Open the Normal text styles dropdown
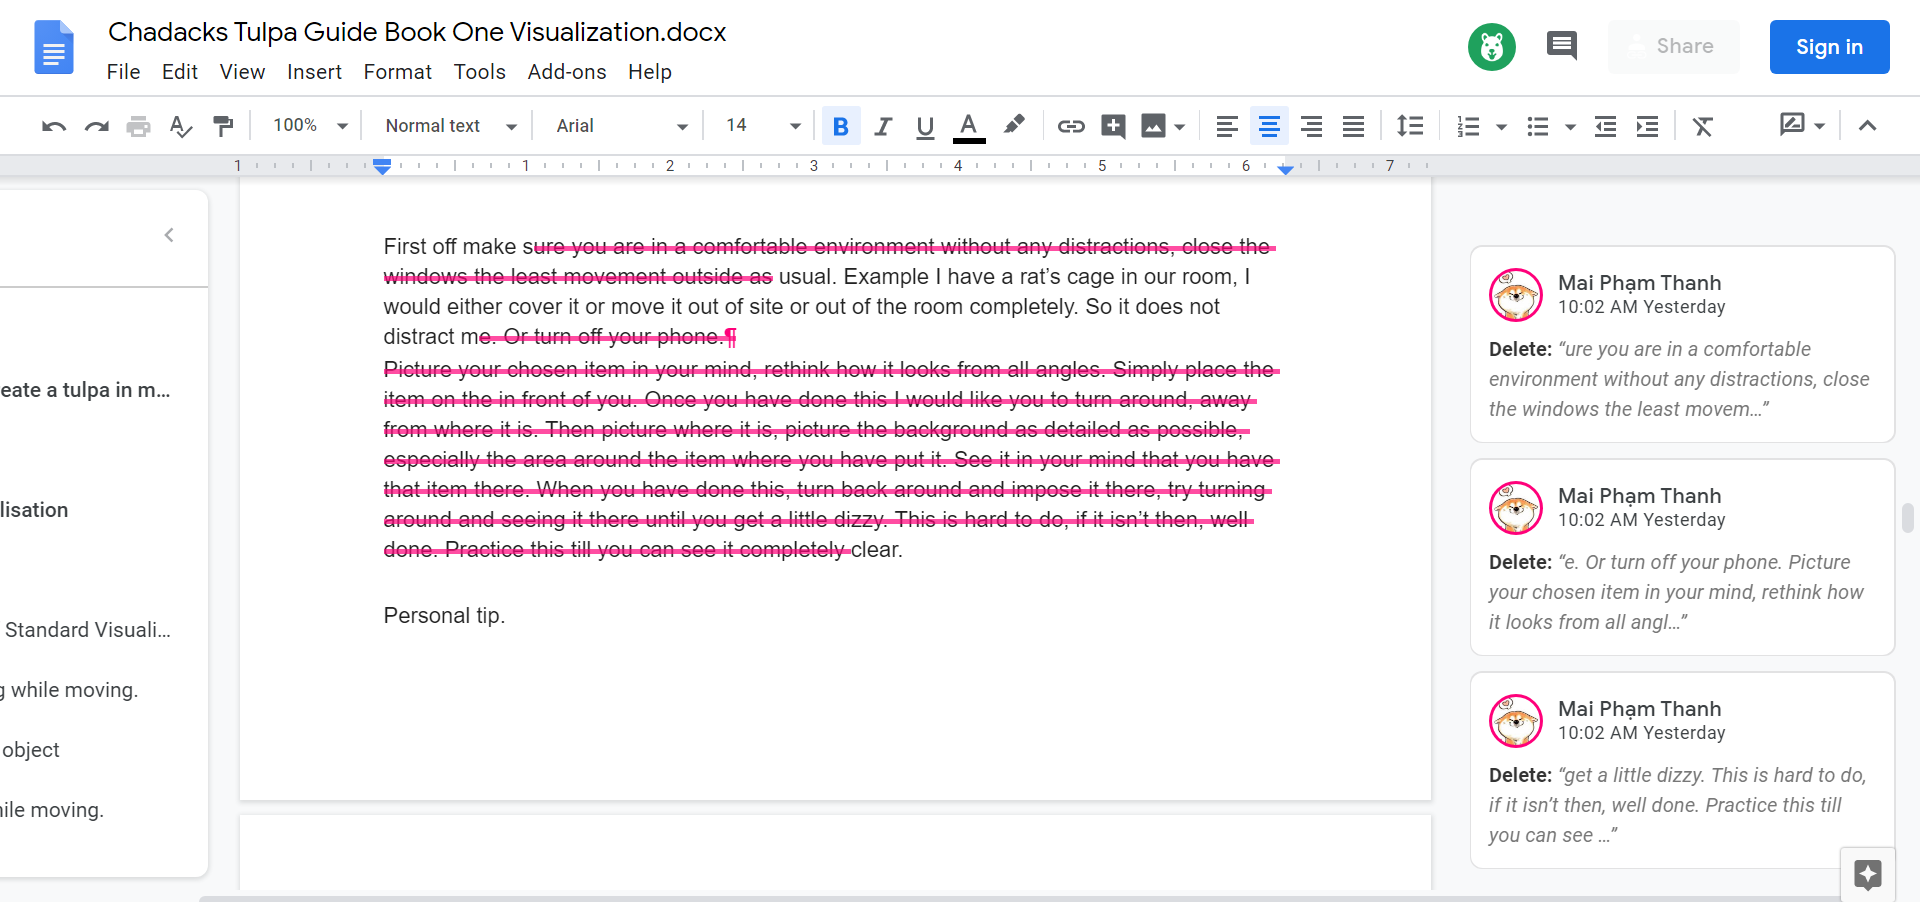Image resolution: width=1920 pixels, height=902 pixels. point(451,126)
